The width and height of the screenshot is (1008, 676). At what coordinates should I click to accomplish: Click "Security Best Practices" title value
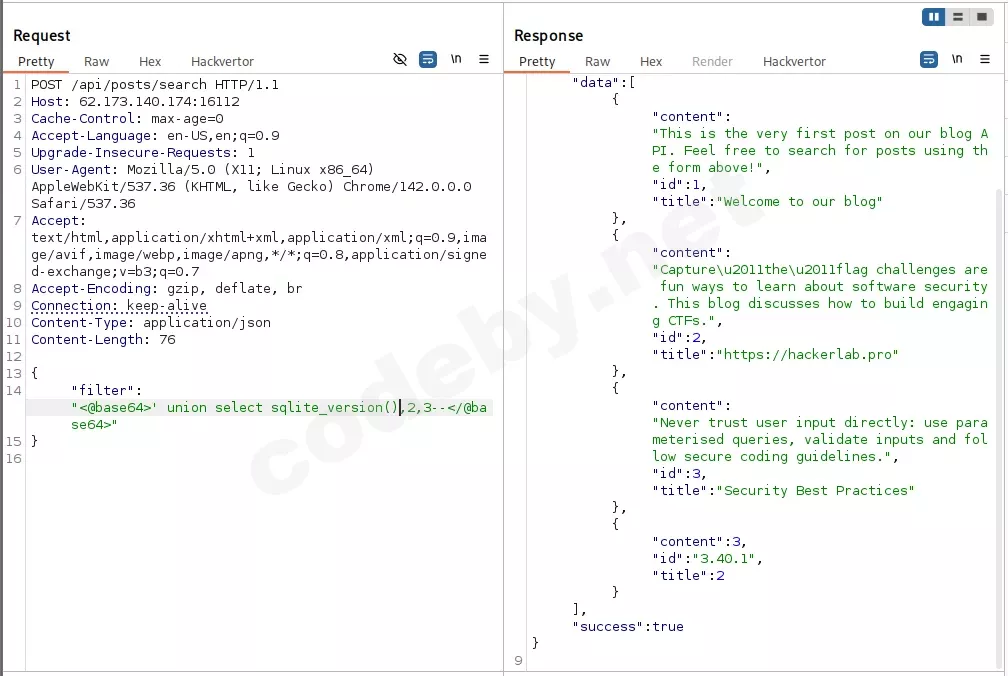[816, 491]
